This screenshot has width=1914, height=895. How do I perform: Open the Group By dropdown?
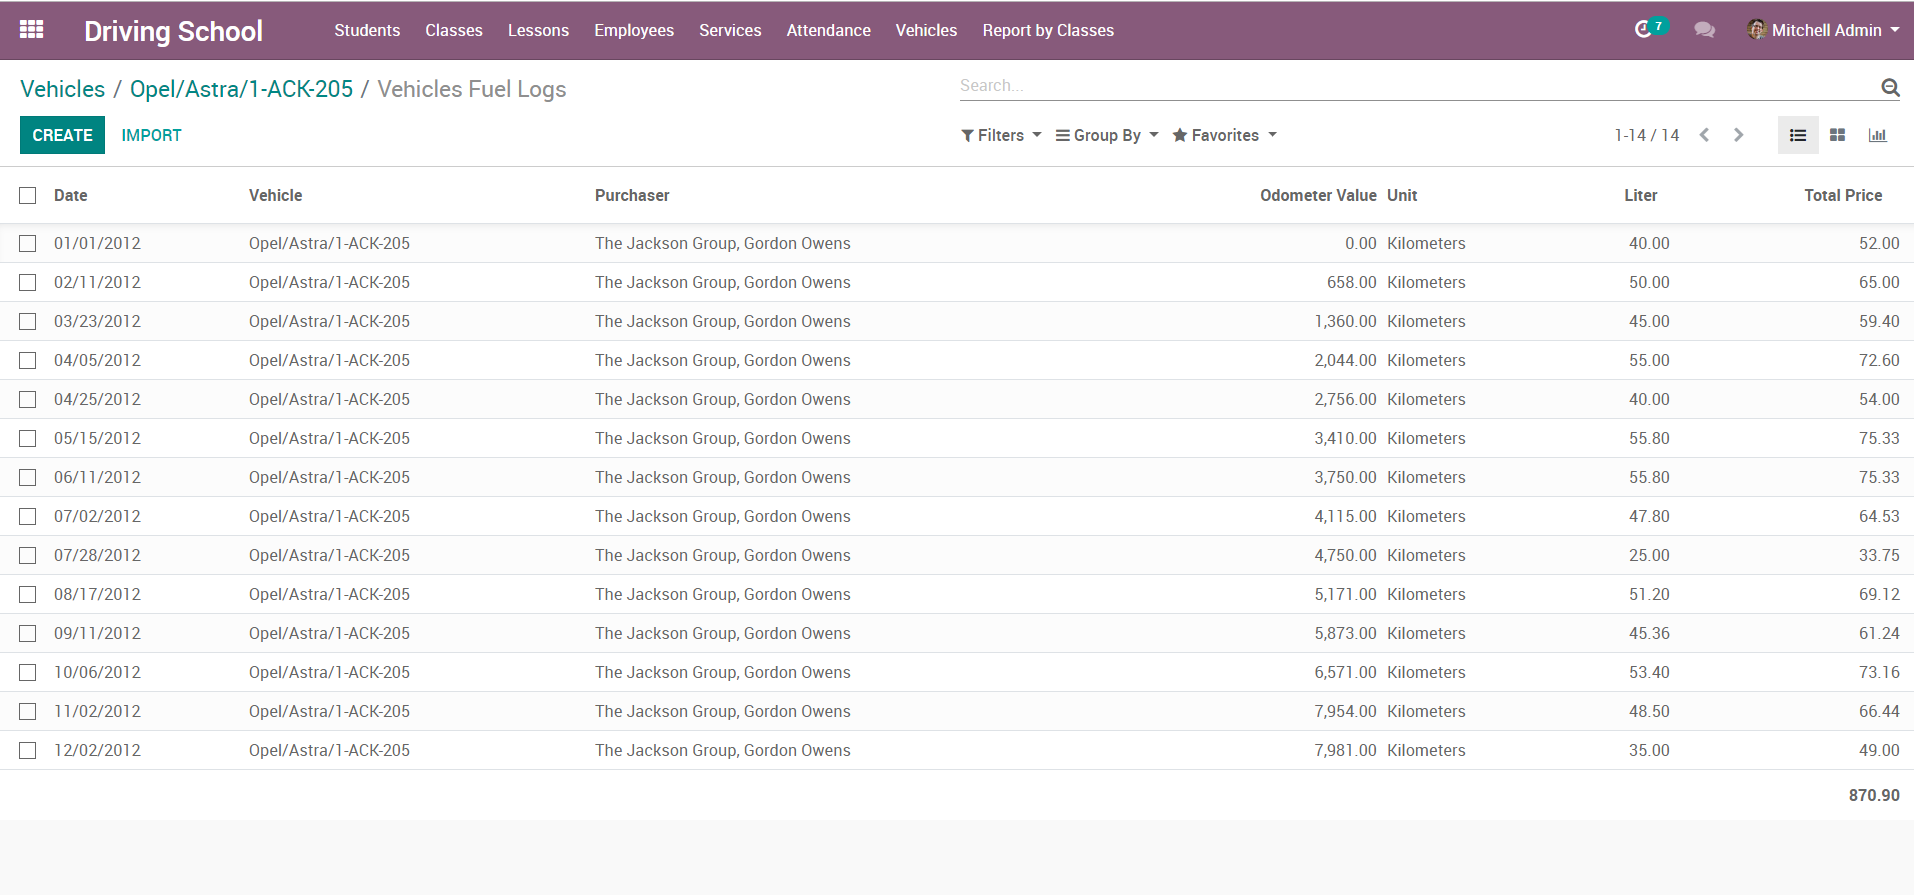point(1107,135)
